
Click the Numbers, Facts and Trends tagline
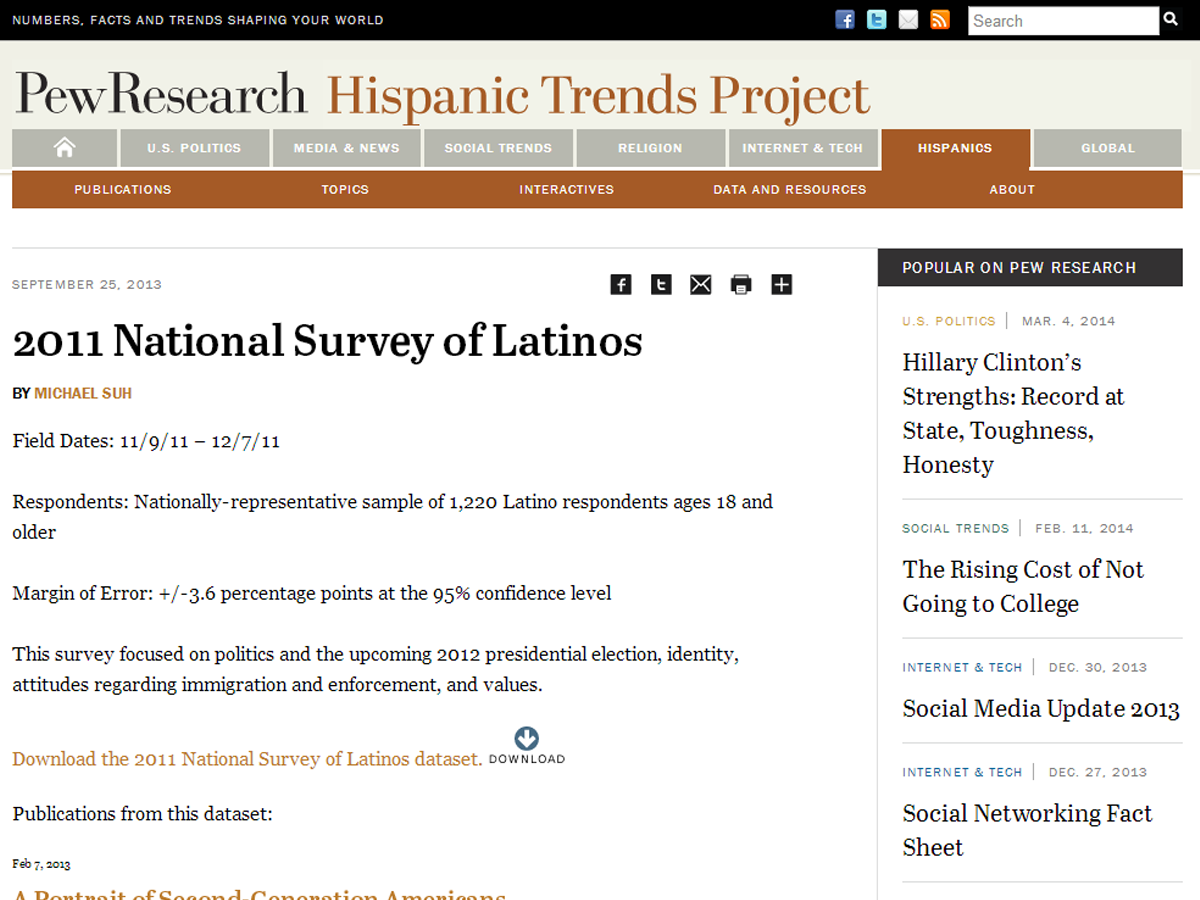pos(198,20)
